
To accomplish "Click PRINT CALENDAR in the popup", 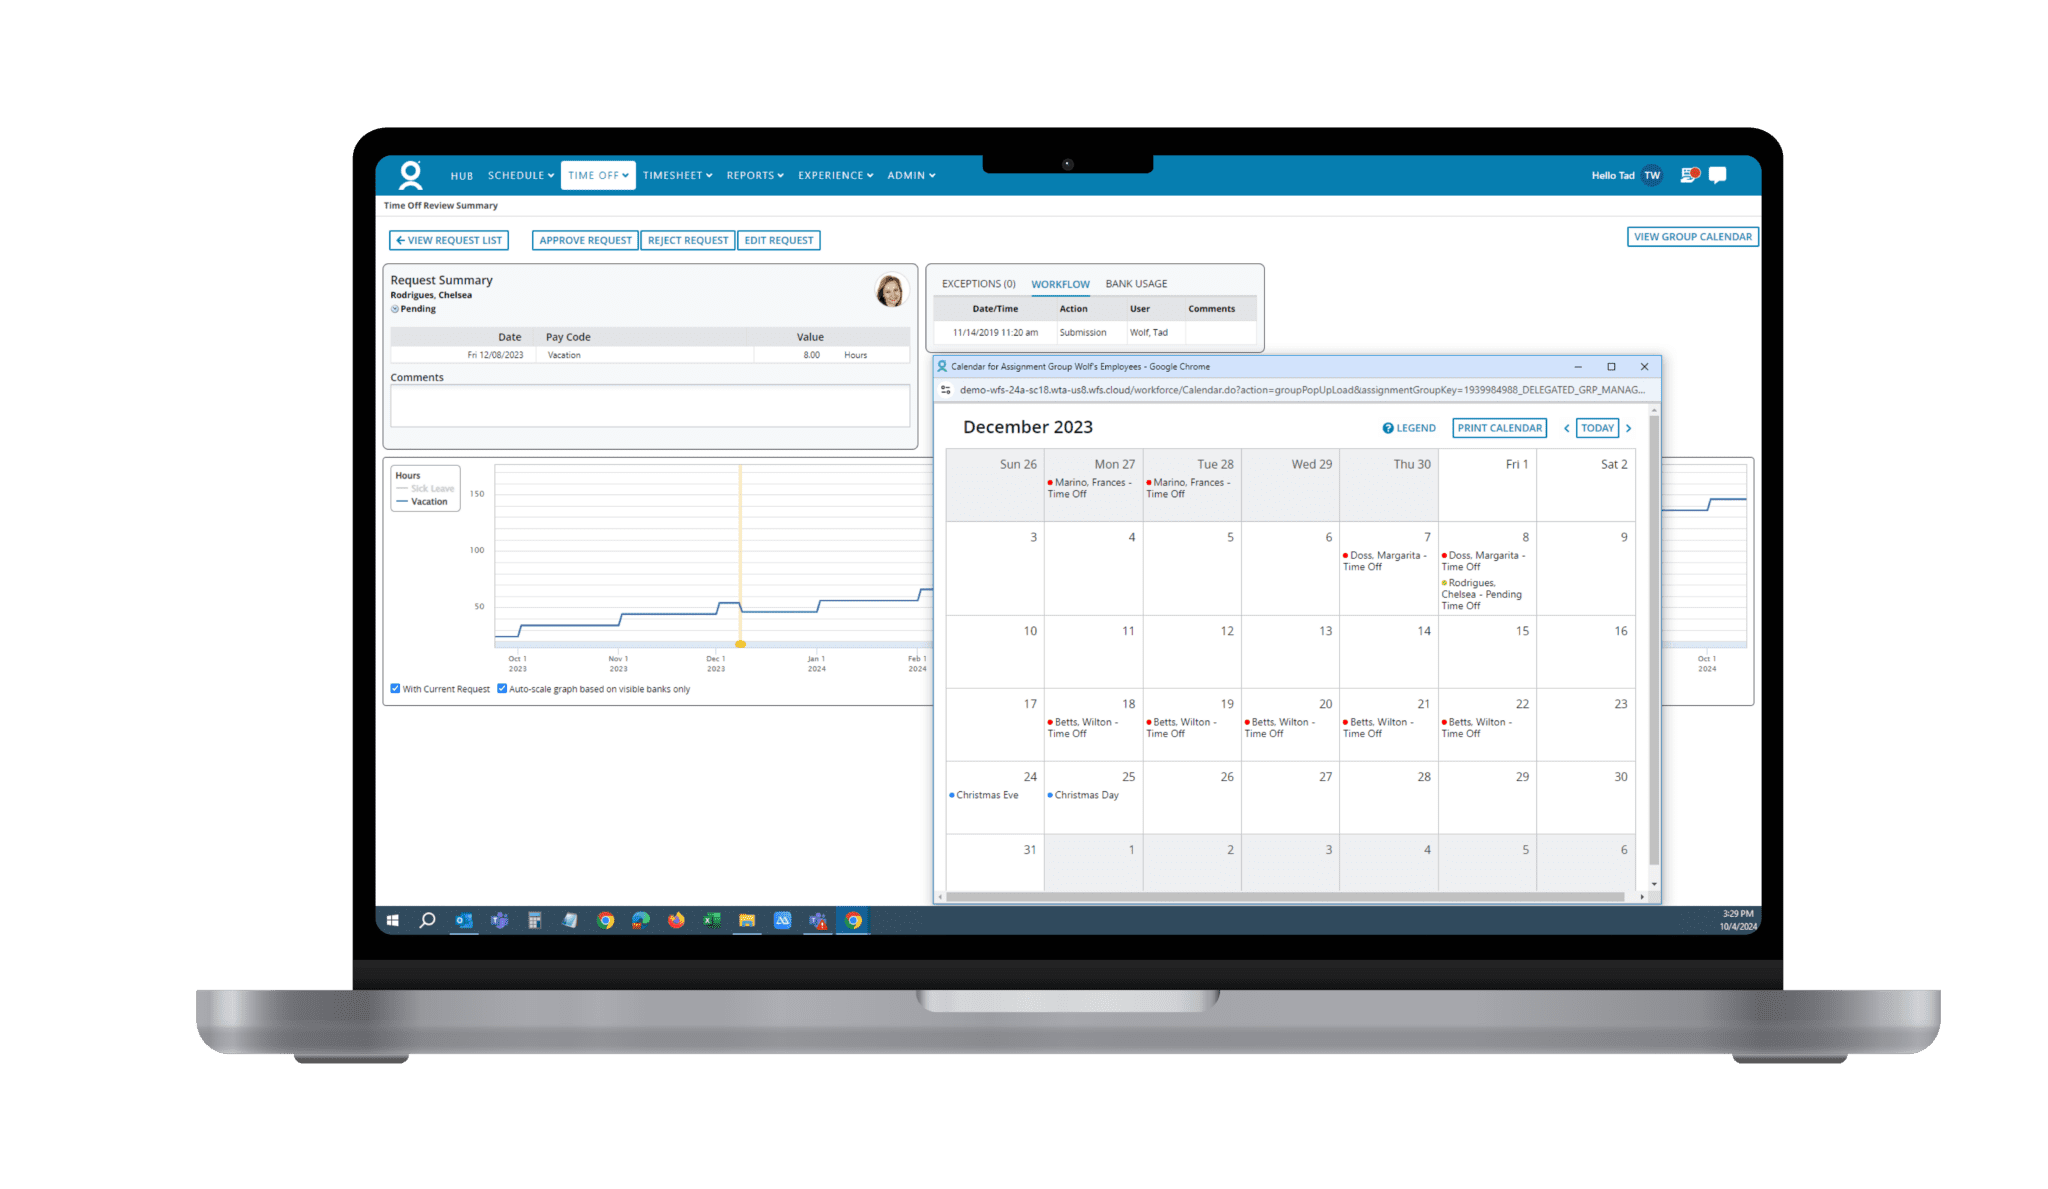I will coord(1499,427).
